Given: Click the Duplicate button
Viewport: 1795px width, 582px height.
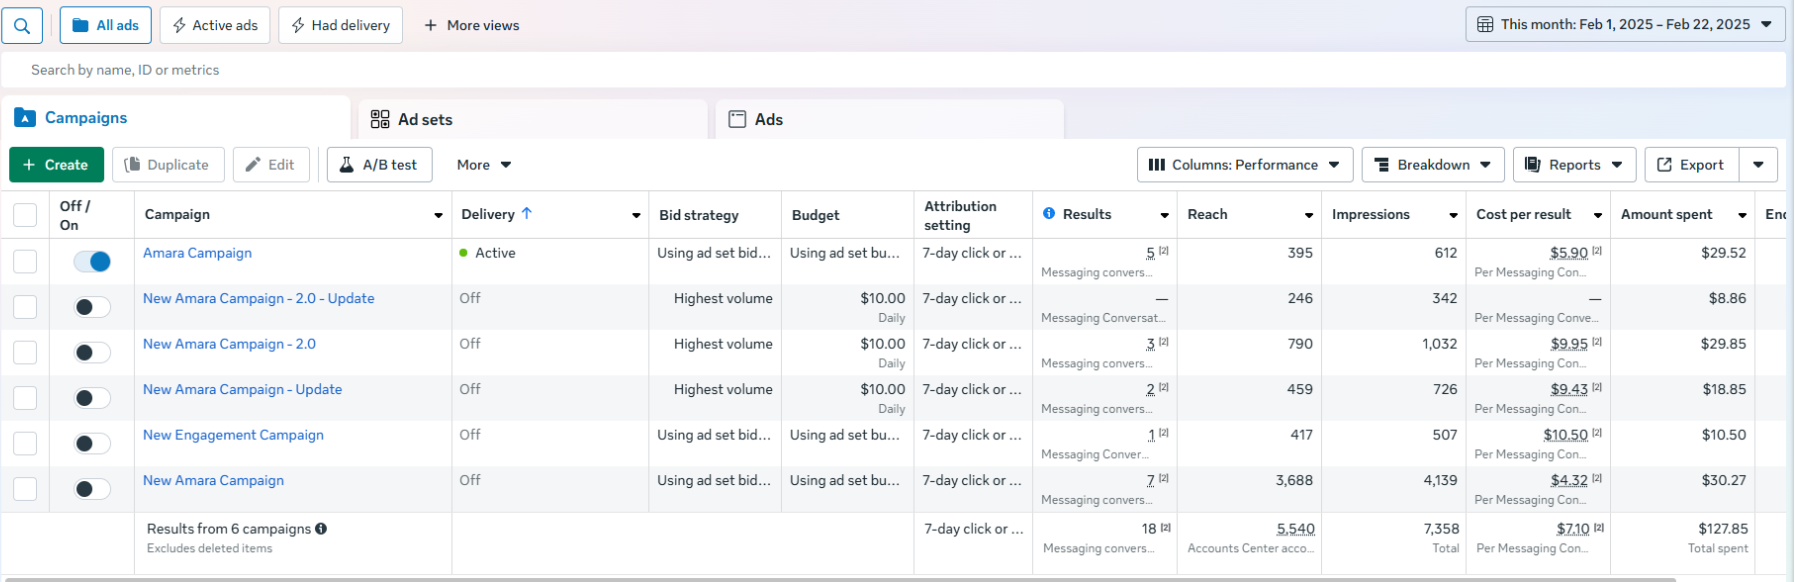Looking at the screenshot, I should coord(167,165).
